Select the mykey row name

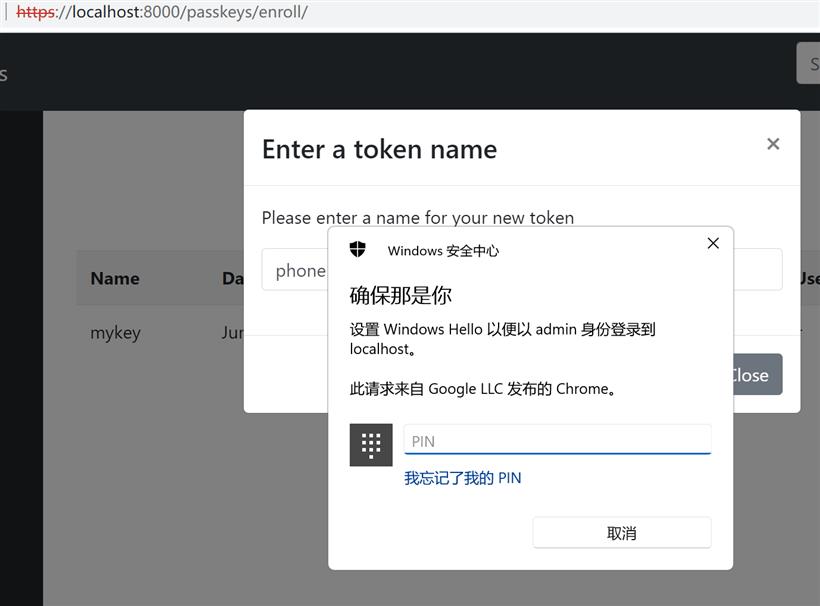(x=116, y=333)
